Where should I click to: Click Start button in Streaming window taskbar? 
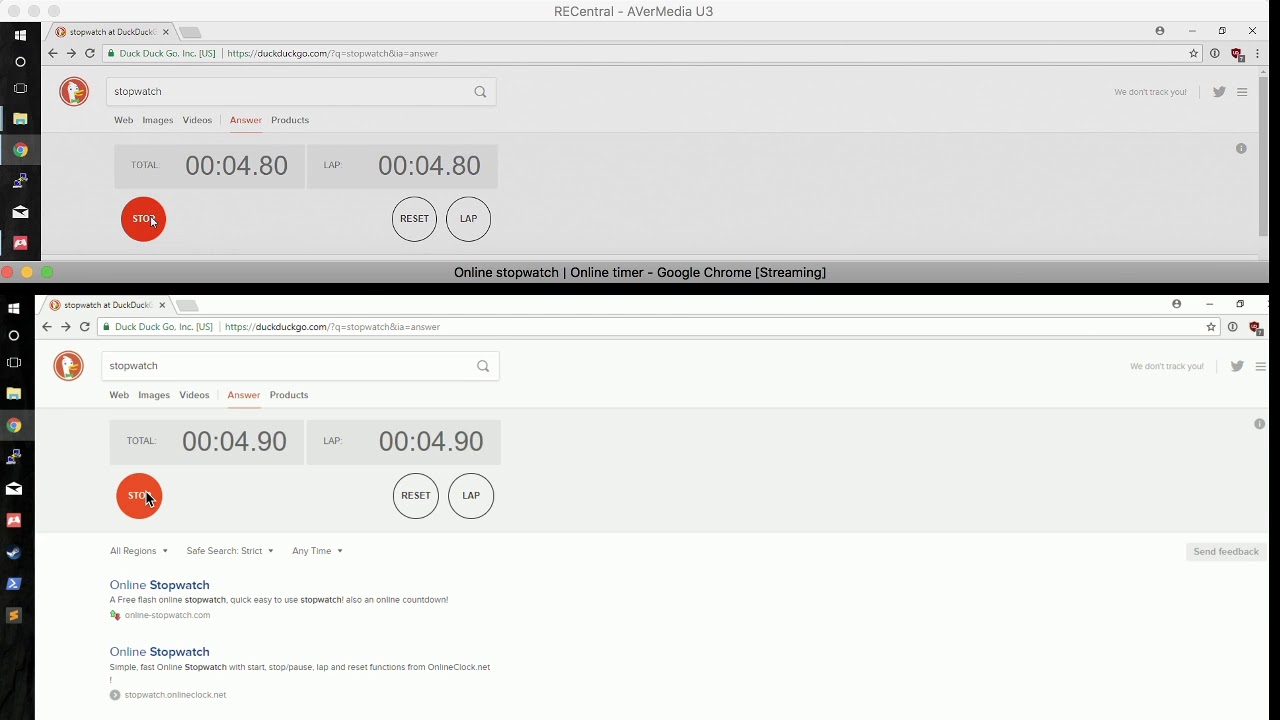14,309
